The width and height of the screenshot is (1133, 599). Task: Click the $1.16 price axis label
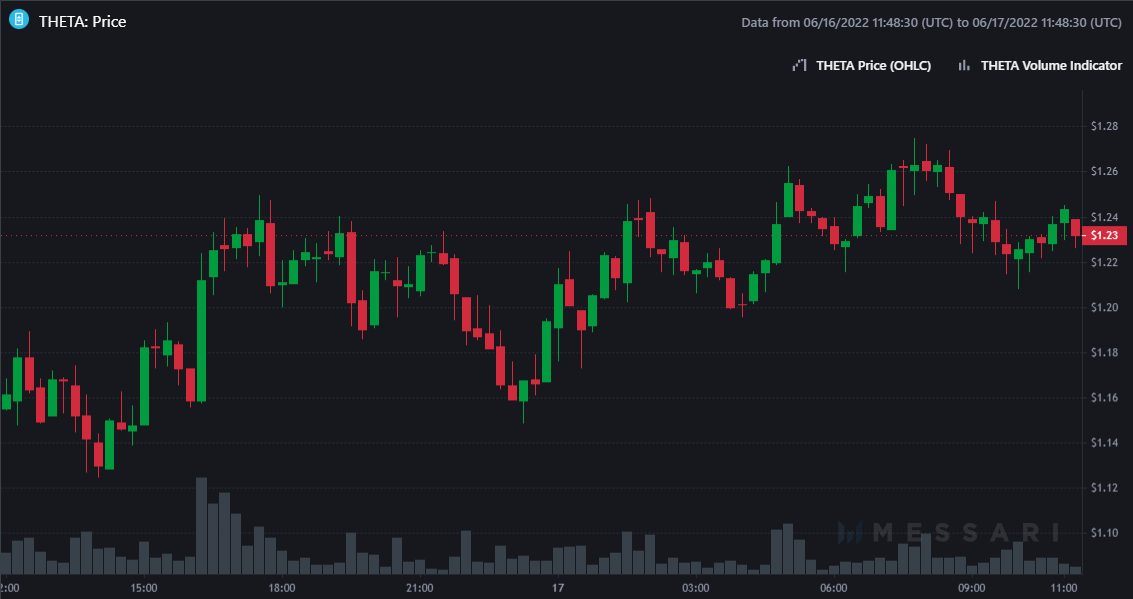click(x=1105, y=397)
